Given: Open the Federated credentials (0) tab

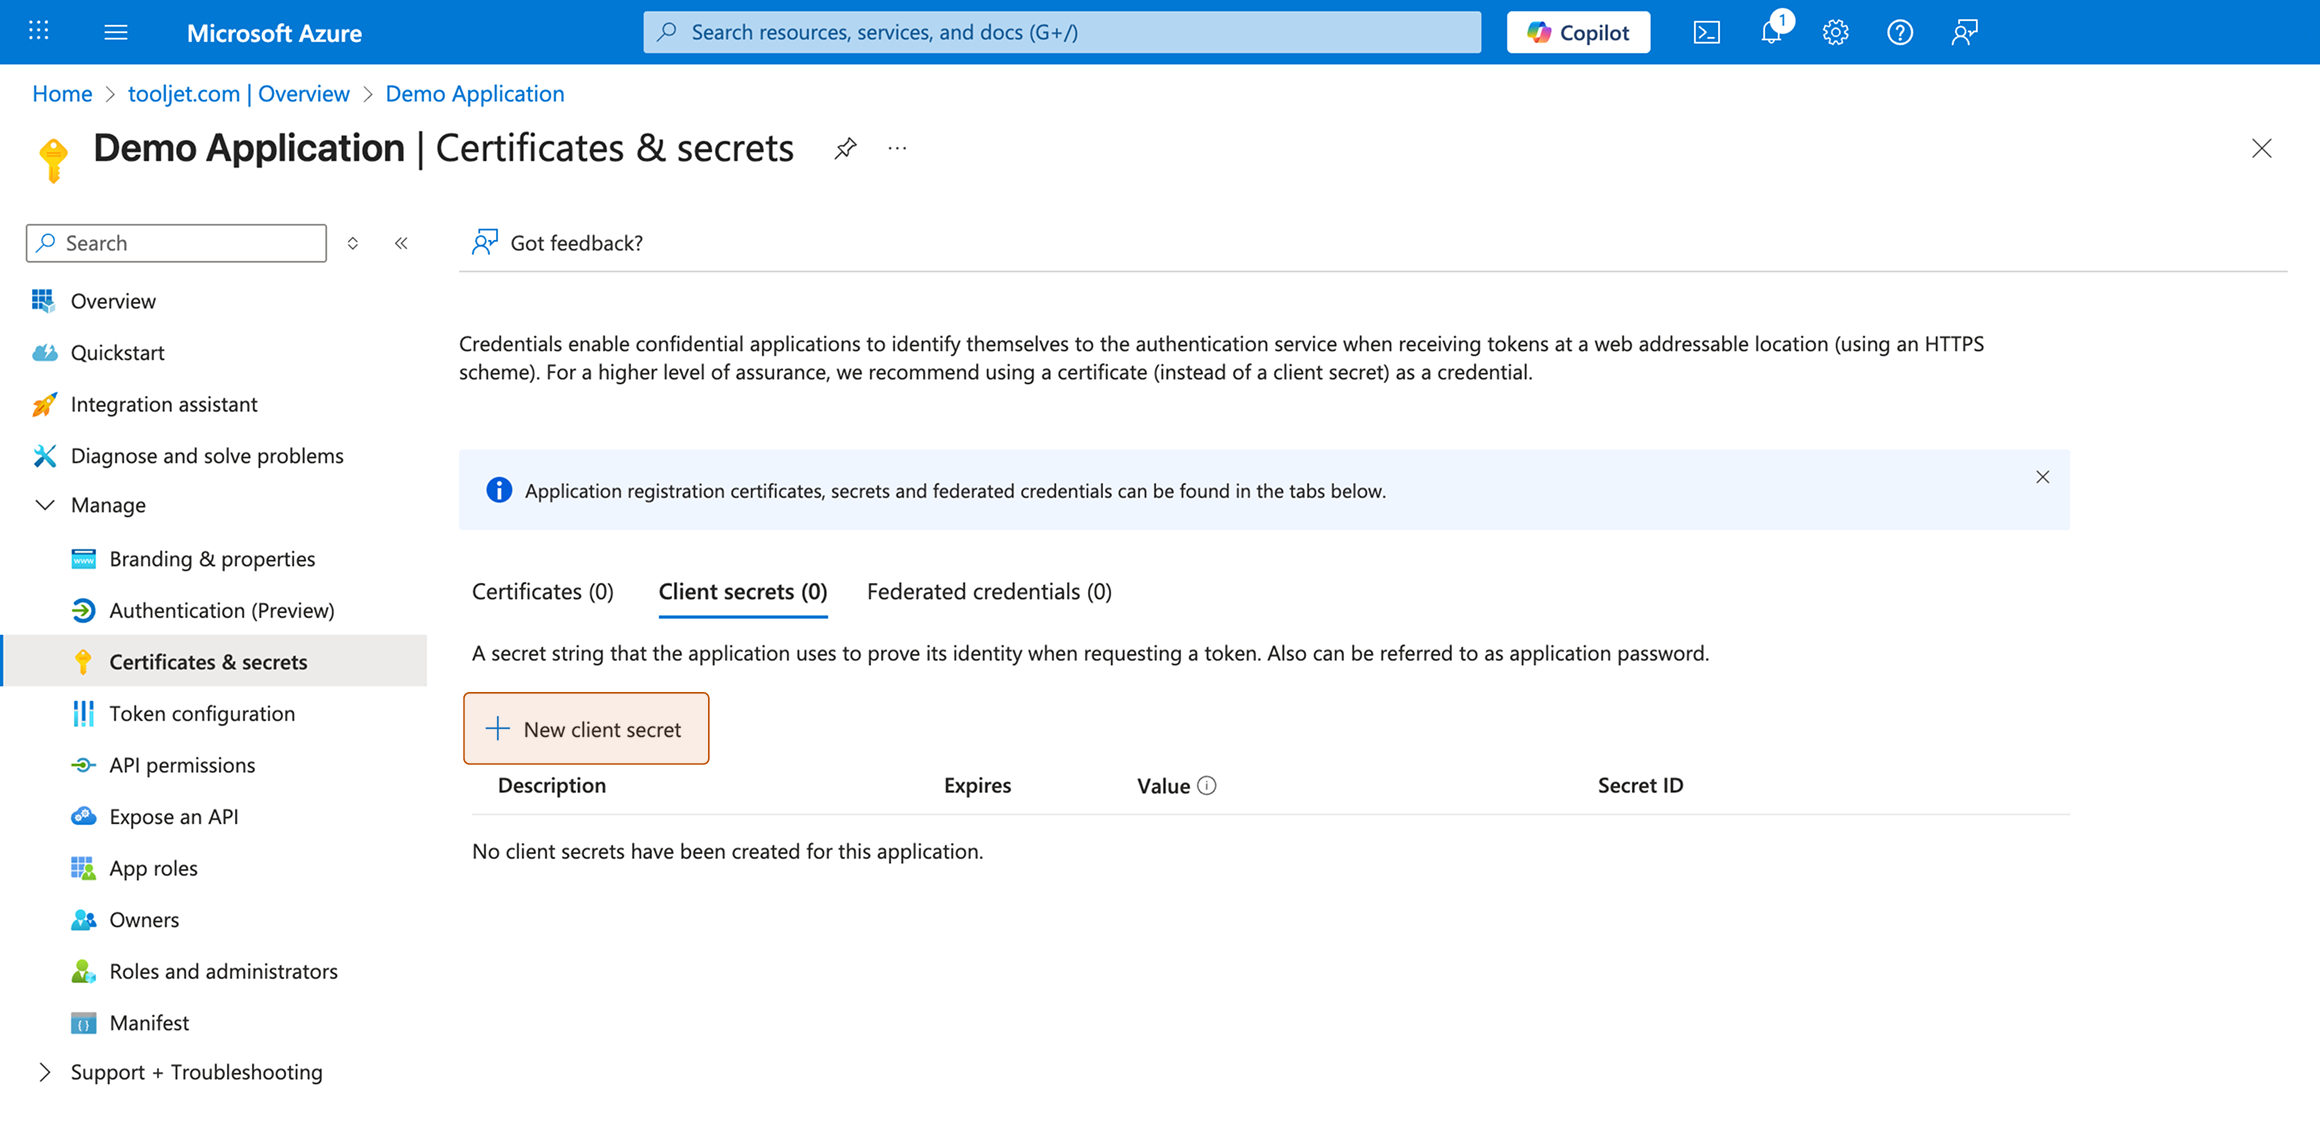Looking at the screenshot, I should (989, 592).
